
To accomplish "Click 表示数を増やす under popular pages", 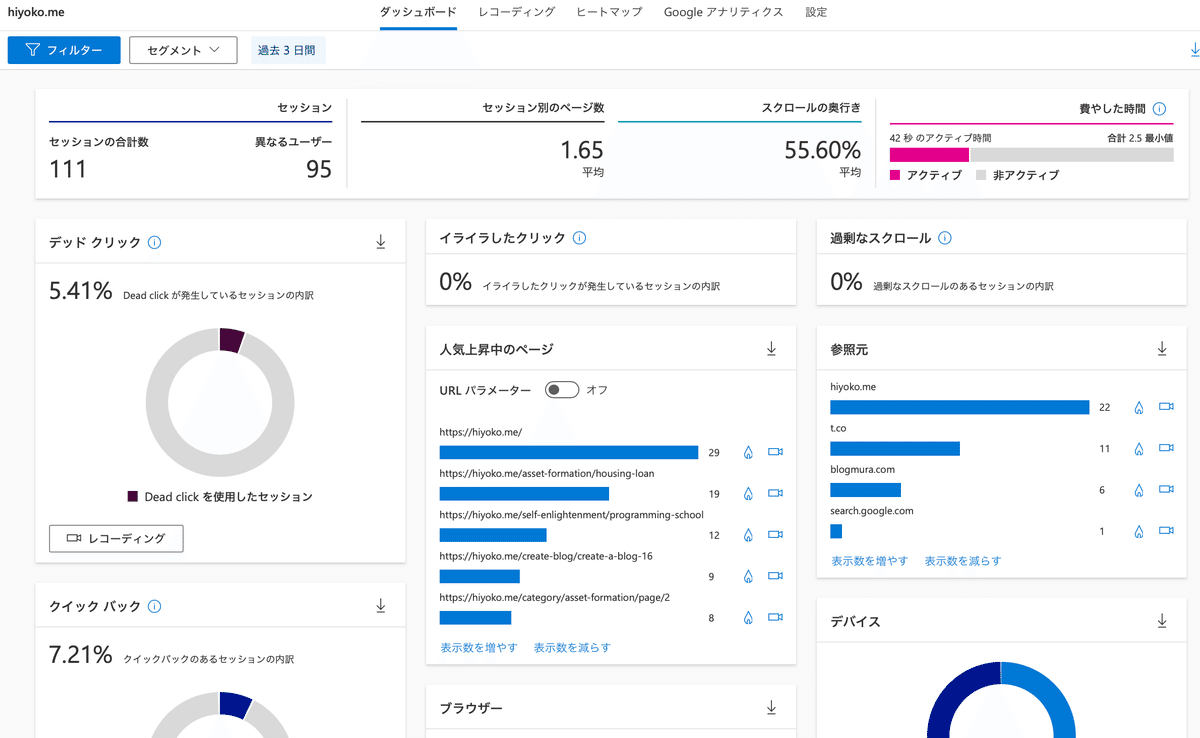I will click(x=479, y=648).
